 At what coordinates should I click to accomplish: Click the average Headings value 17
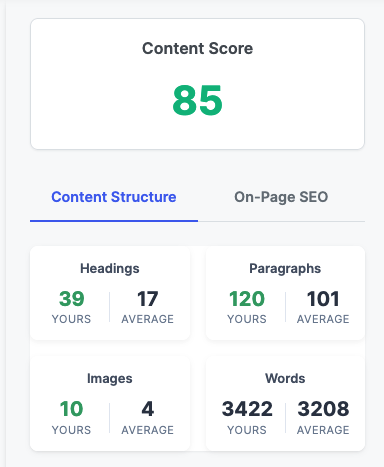pos(147,298)
